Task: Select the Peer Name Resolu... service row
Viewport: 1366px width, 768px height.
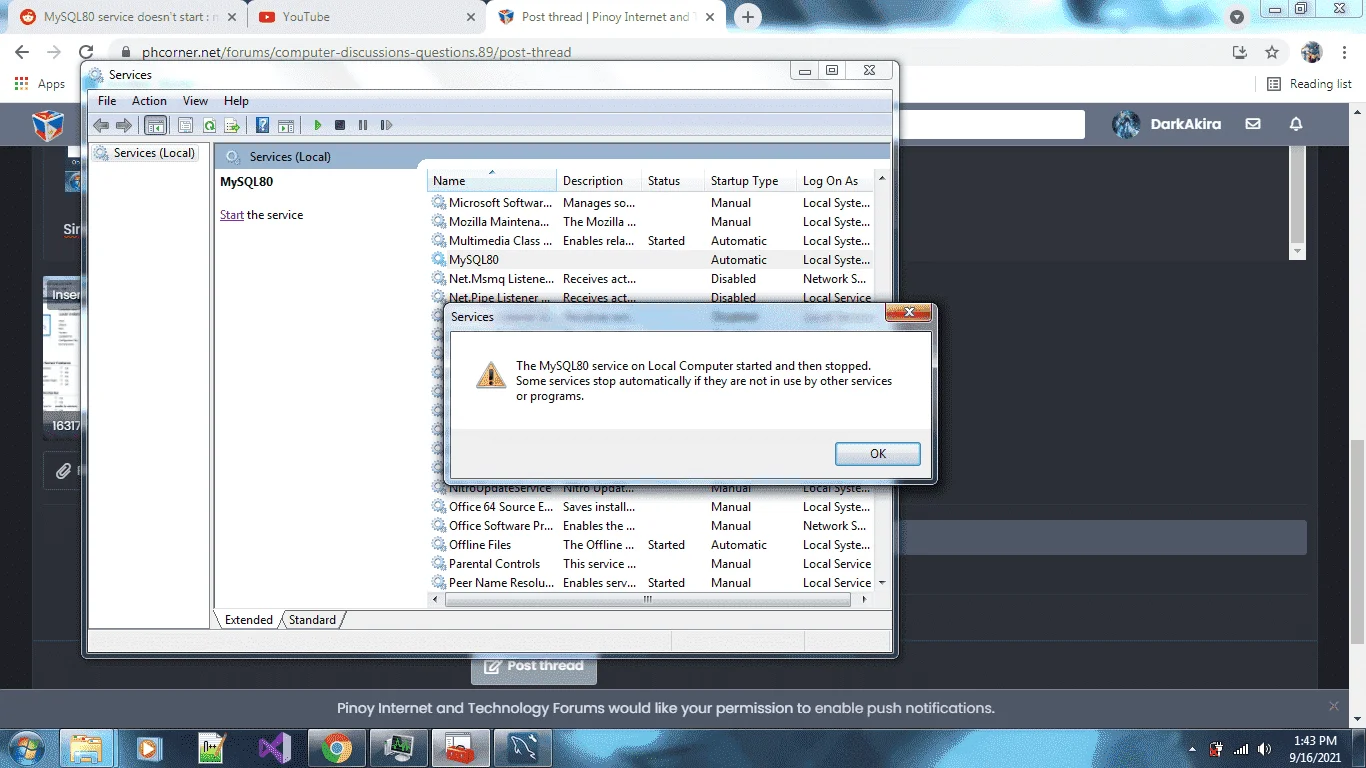Action: [651, 583]
